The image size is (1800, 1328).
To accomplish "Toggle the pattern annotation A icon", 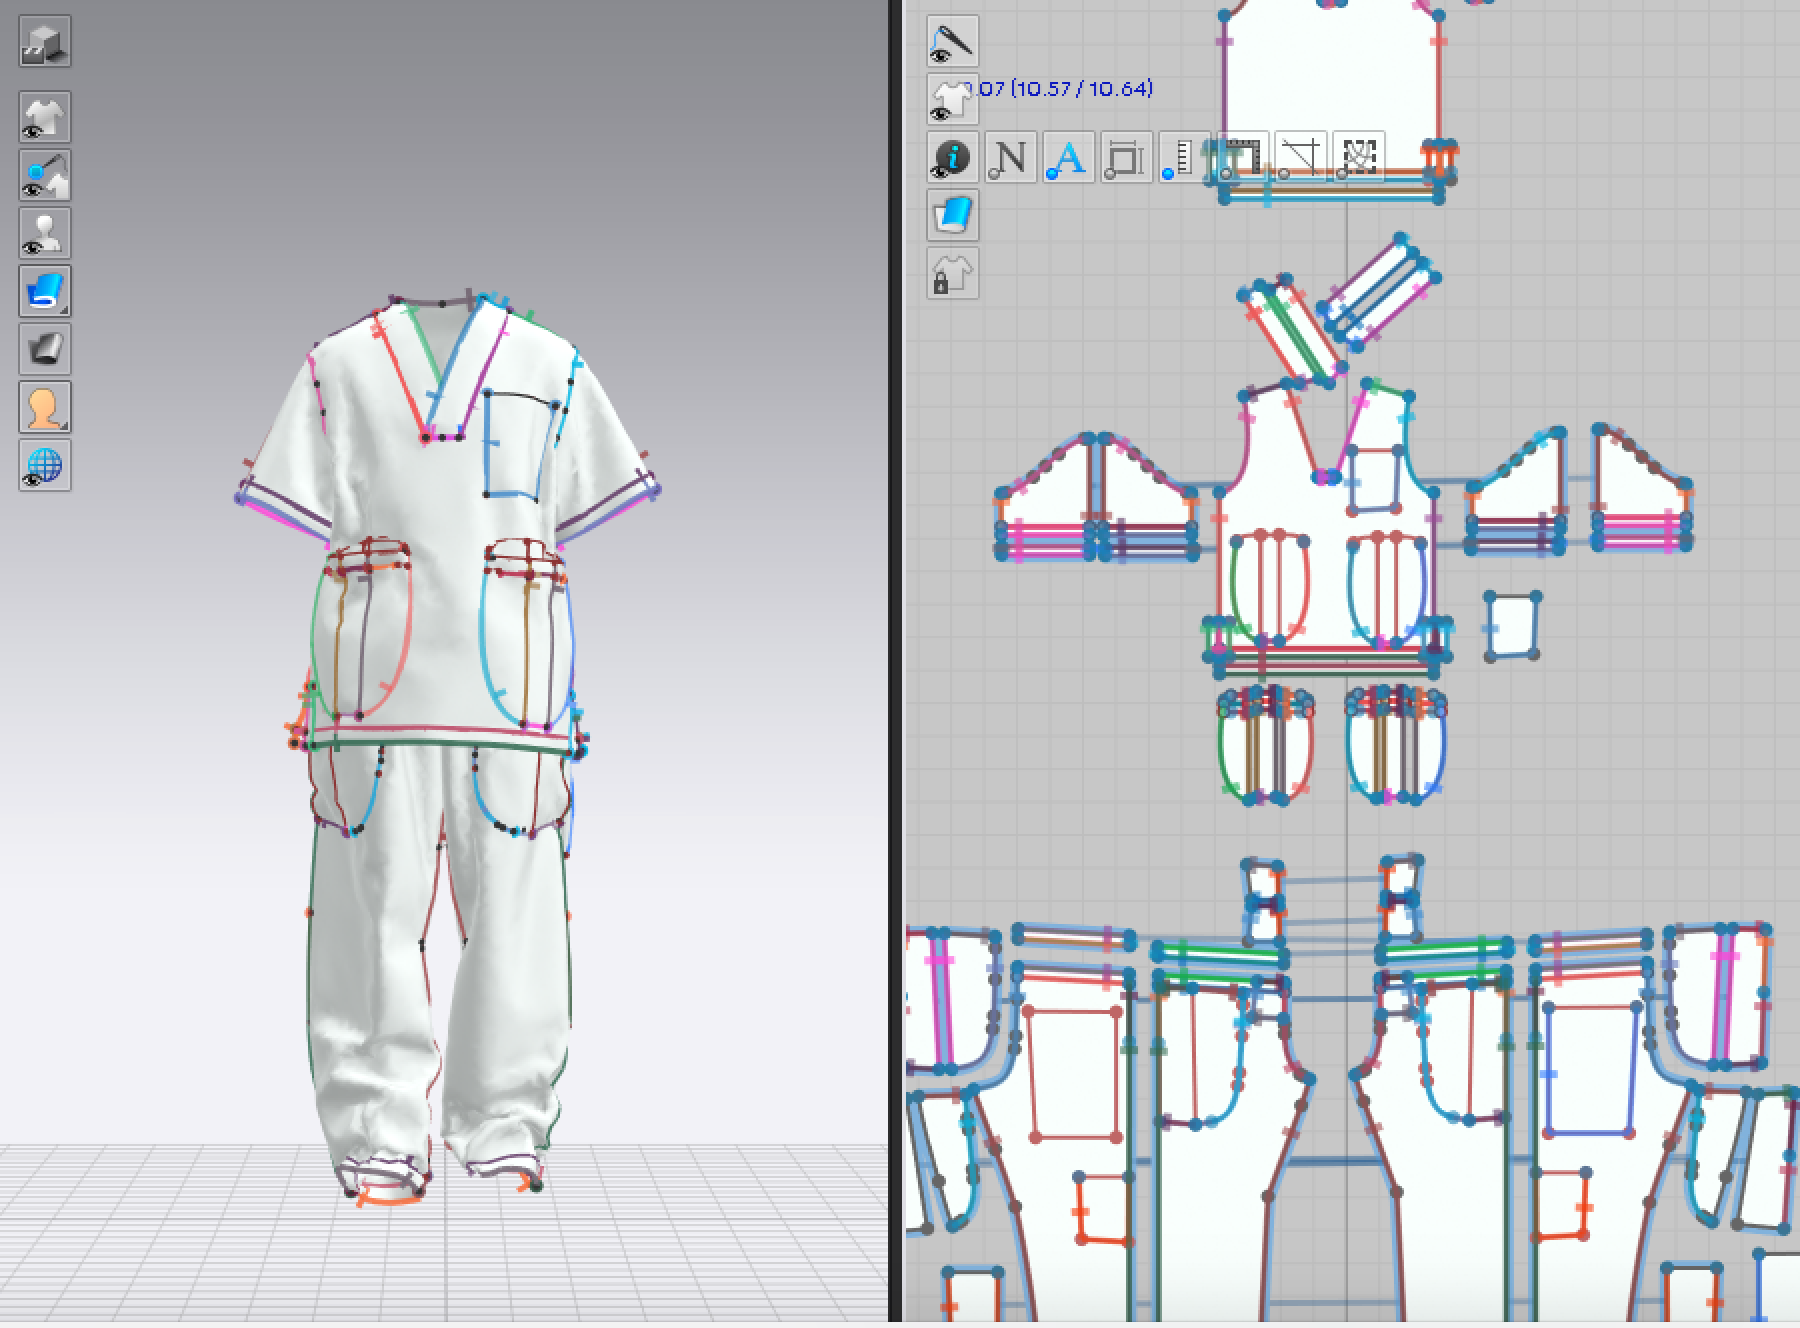I will pos(1069,157).
